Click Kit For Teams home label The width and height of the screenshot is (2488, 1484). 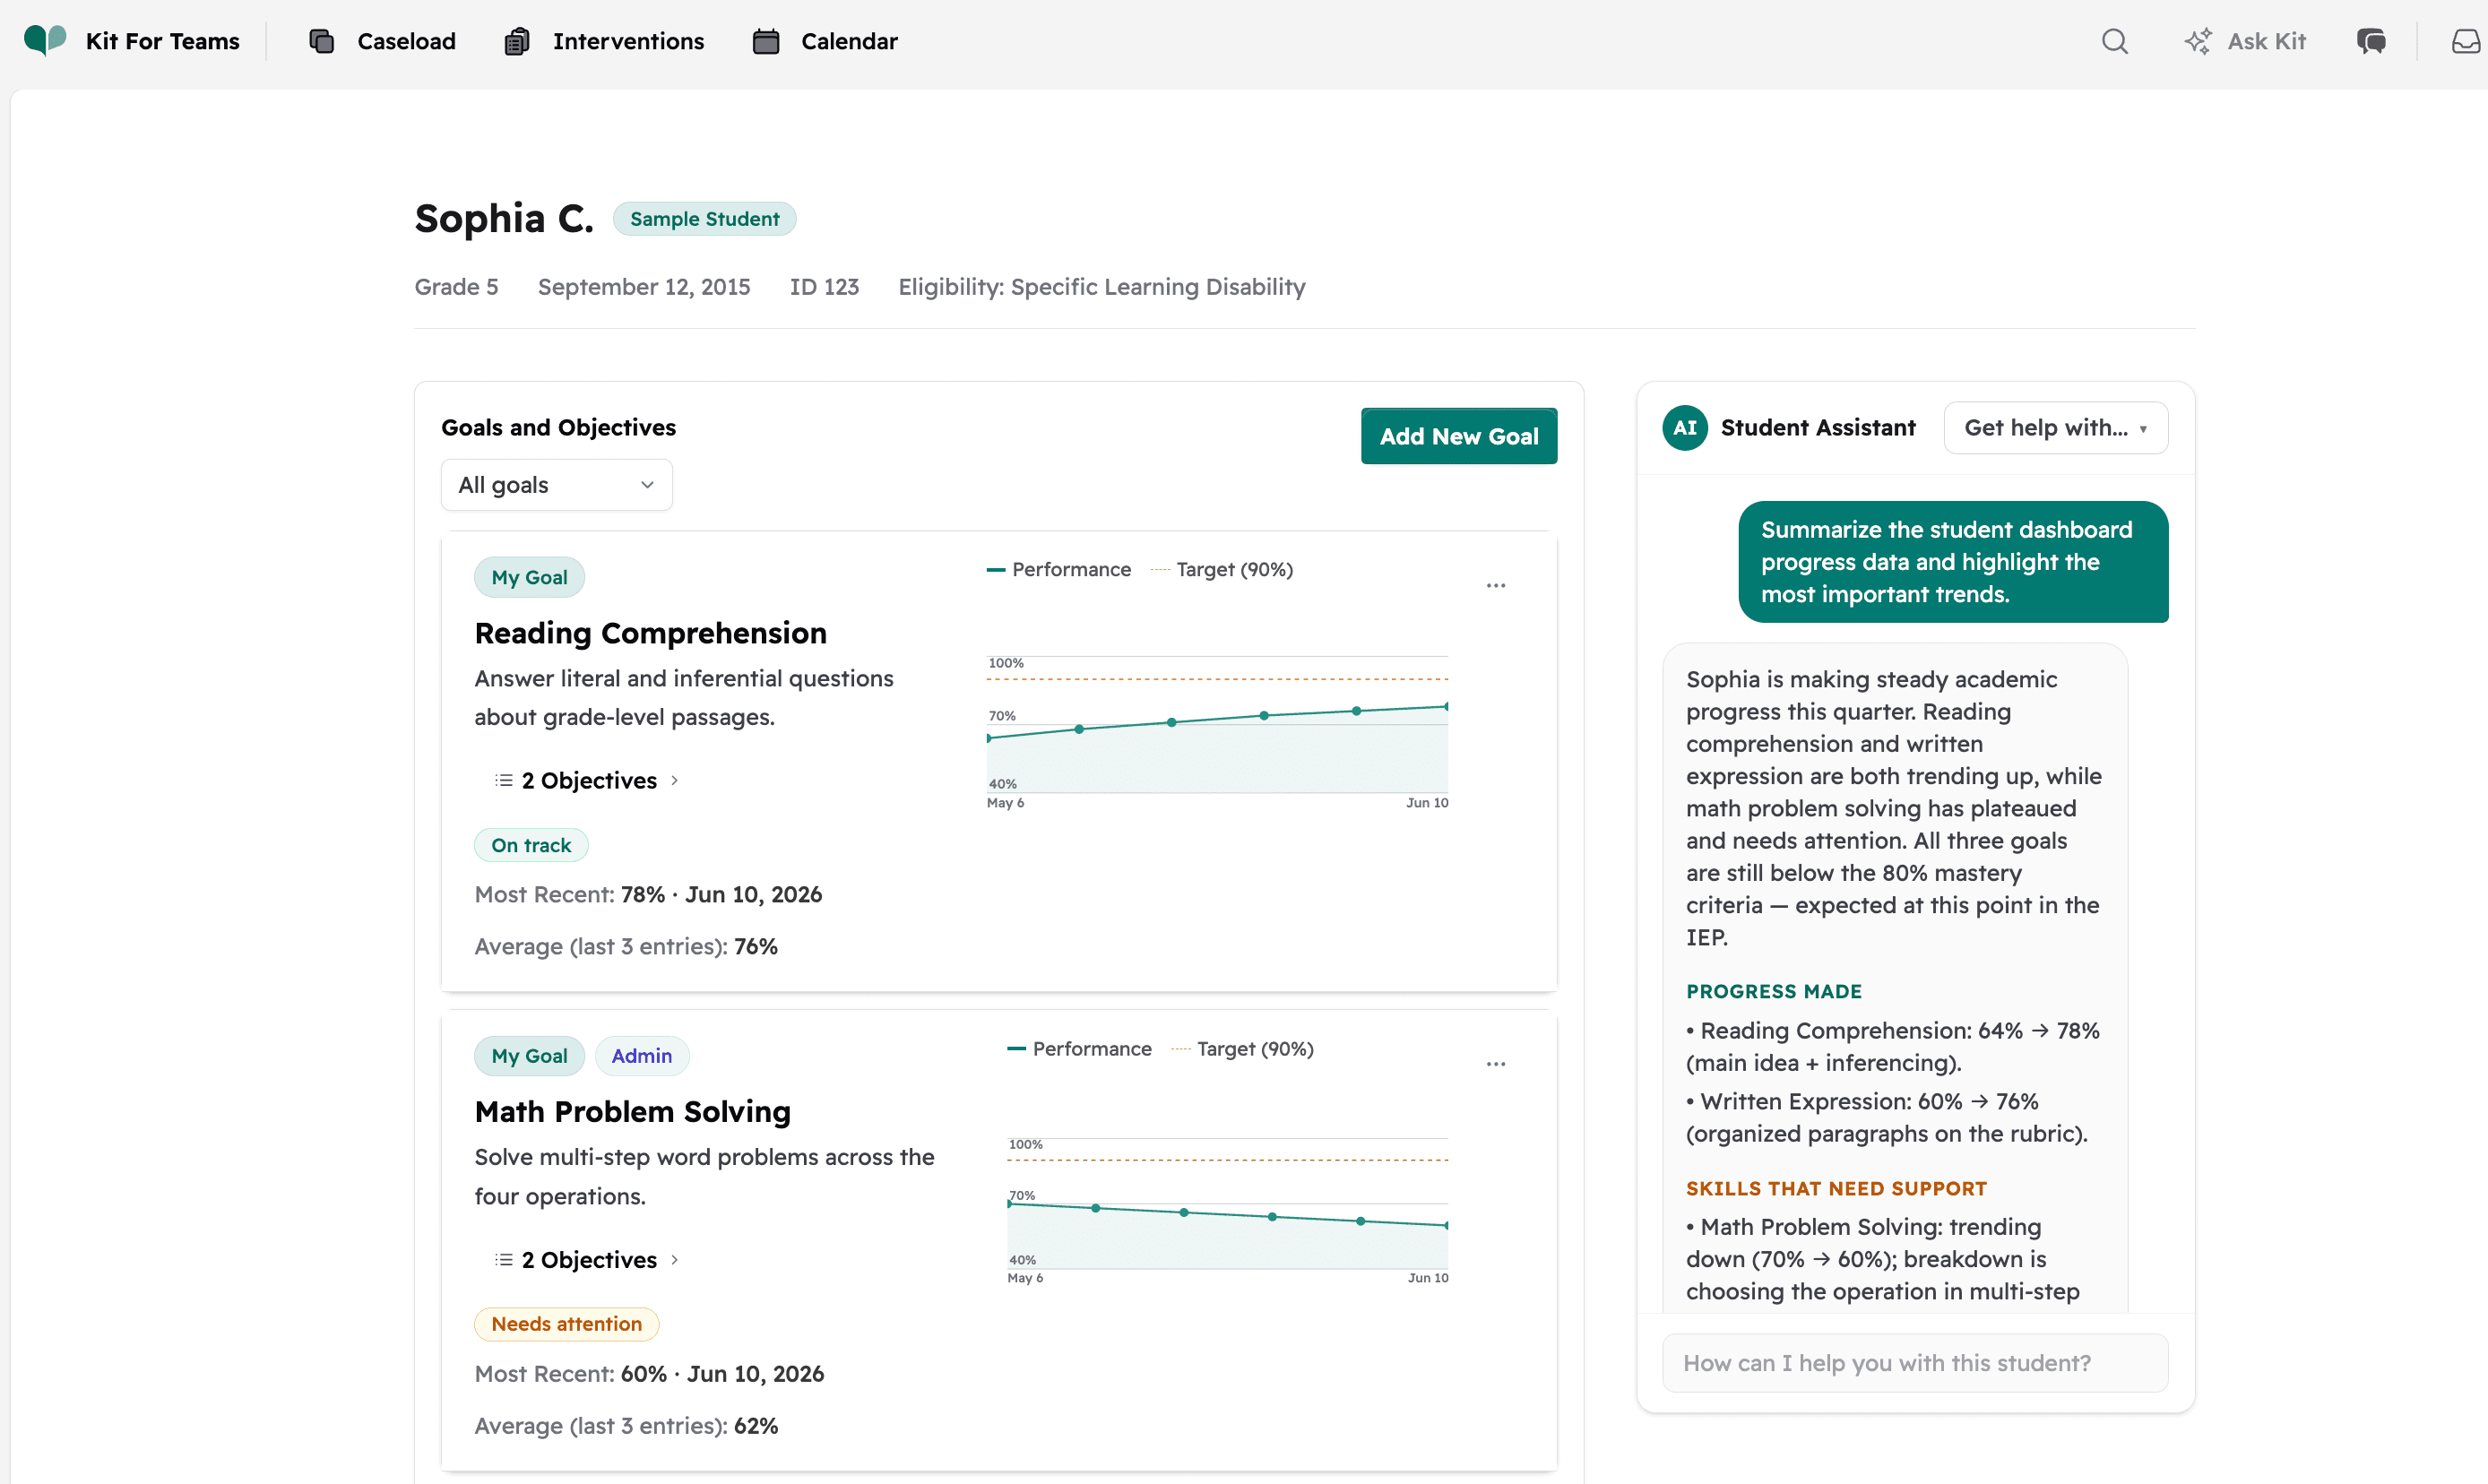point(163,41)
